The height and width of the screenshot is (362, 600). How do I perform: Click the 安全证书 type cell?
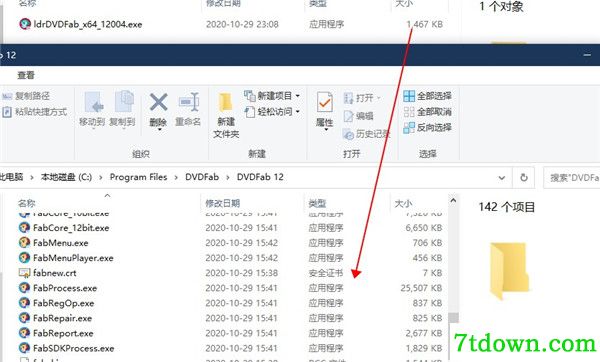(x=326, y=273)
